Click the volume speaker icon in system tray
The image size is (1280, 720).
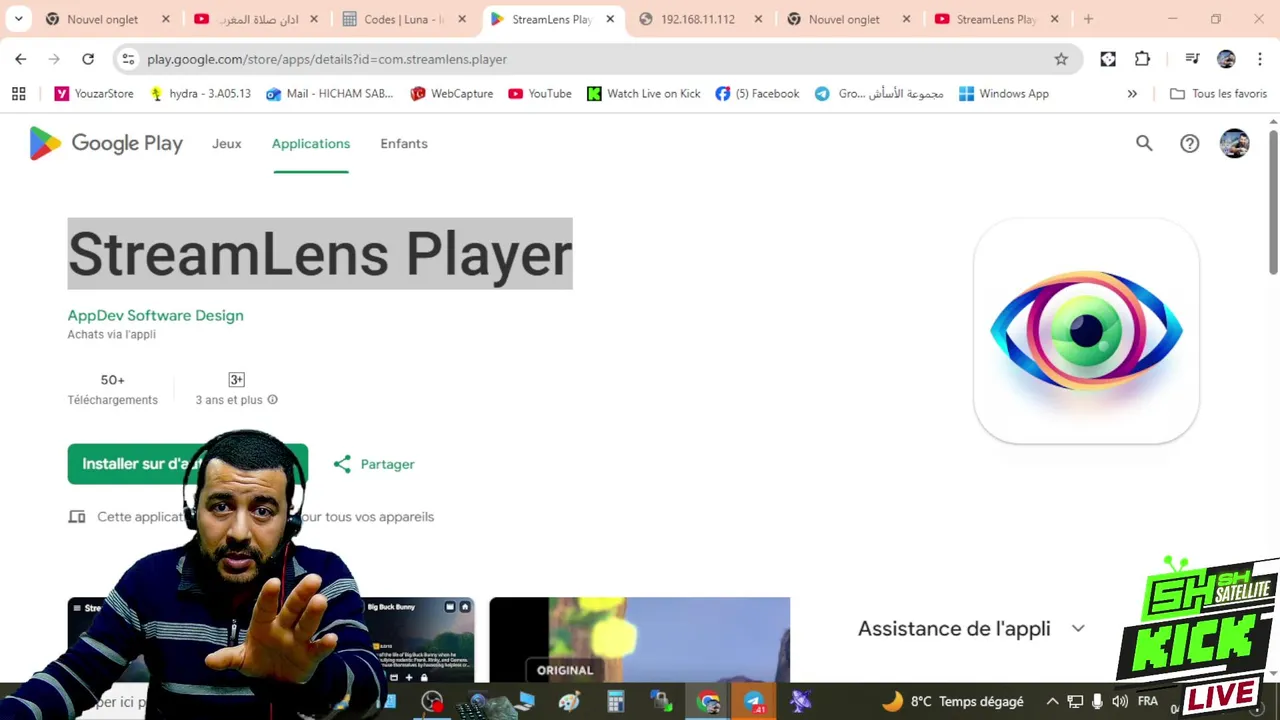click(1119, 702)
